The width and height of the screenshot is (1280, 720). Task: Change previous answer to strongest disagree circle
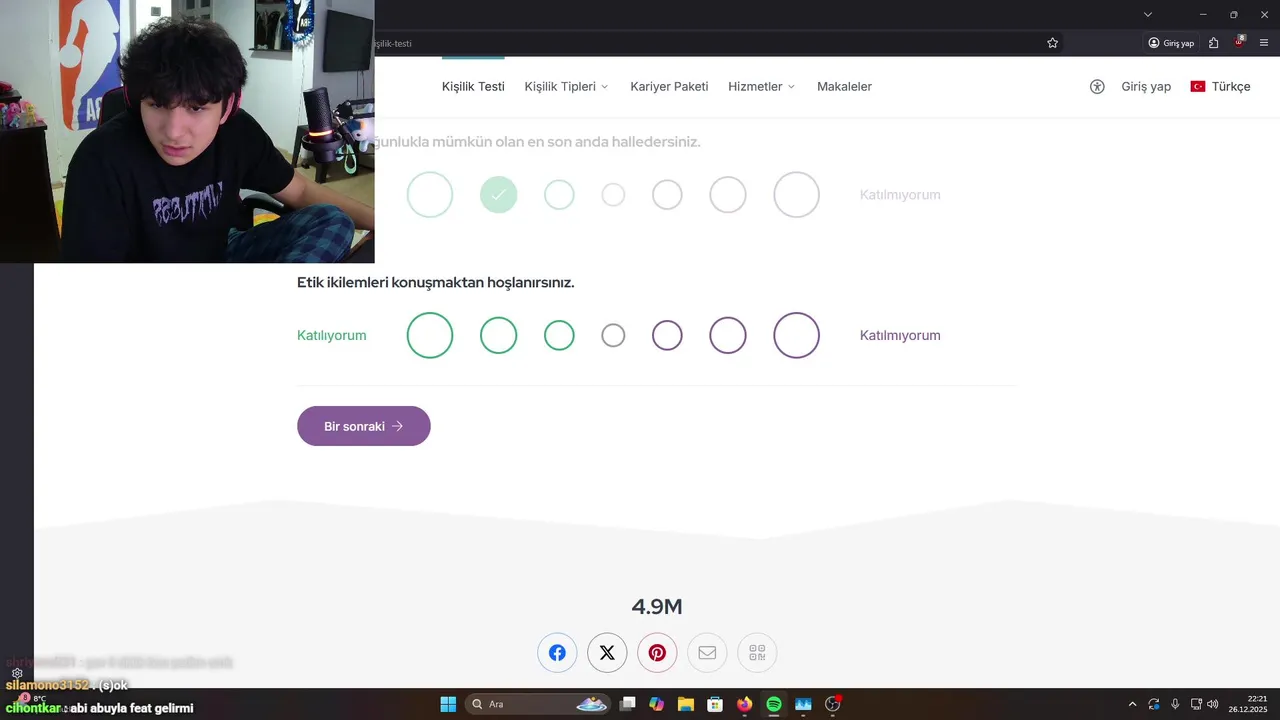(x=796, y=194)
